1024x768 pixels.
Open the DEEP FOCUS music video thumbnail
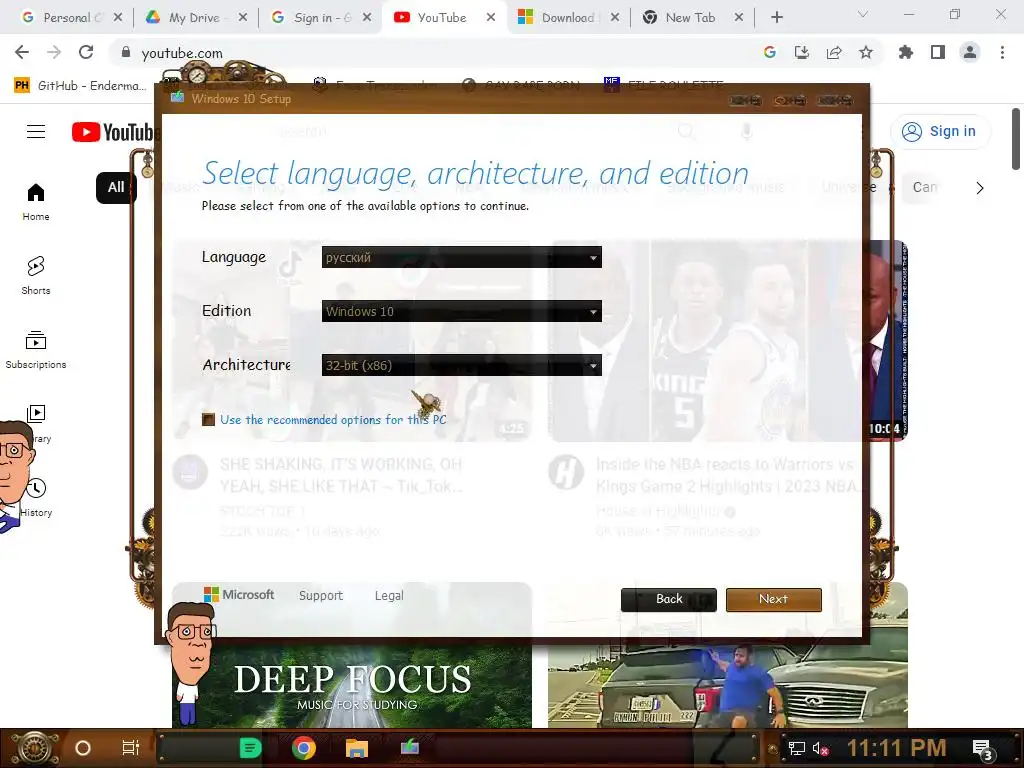(x=352, y=686)
